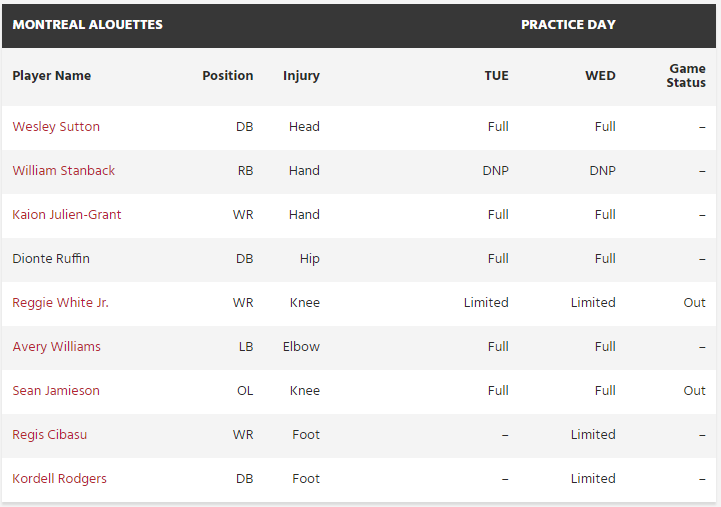The width and height of the screenshot is (721, 507).
Task: Click Dionte Ruffin name cell
Action: (x=51, y=259)
